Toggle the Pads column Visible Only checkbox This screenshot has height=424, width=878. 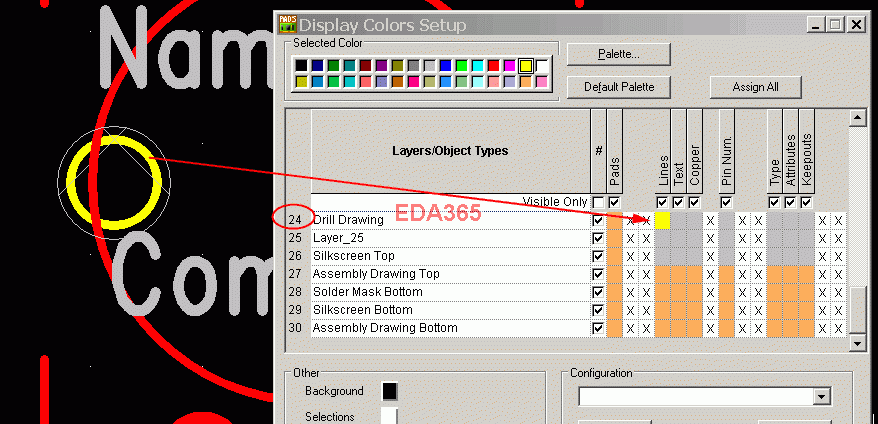coord(614,202)
